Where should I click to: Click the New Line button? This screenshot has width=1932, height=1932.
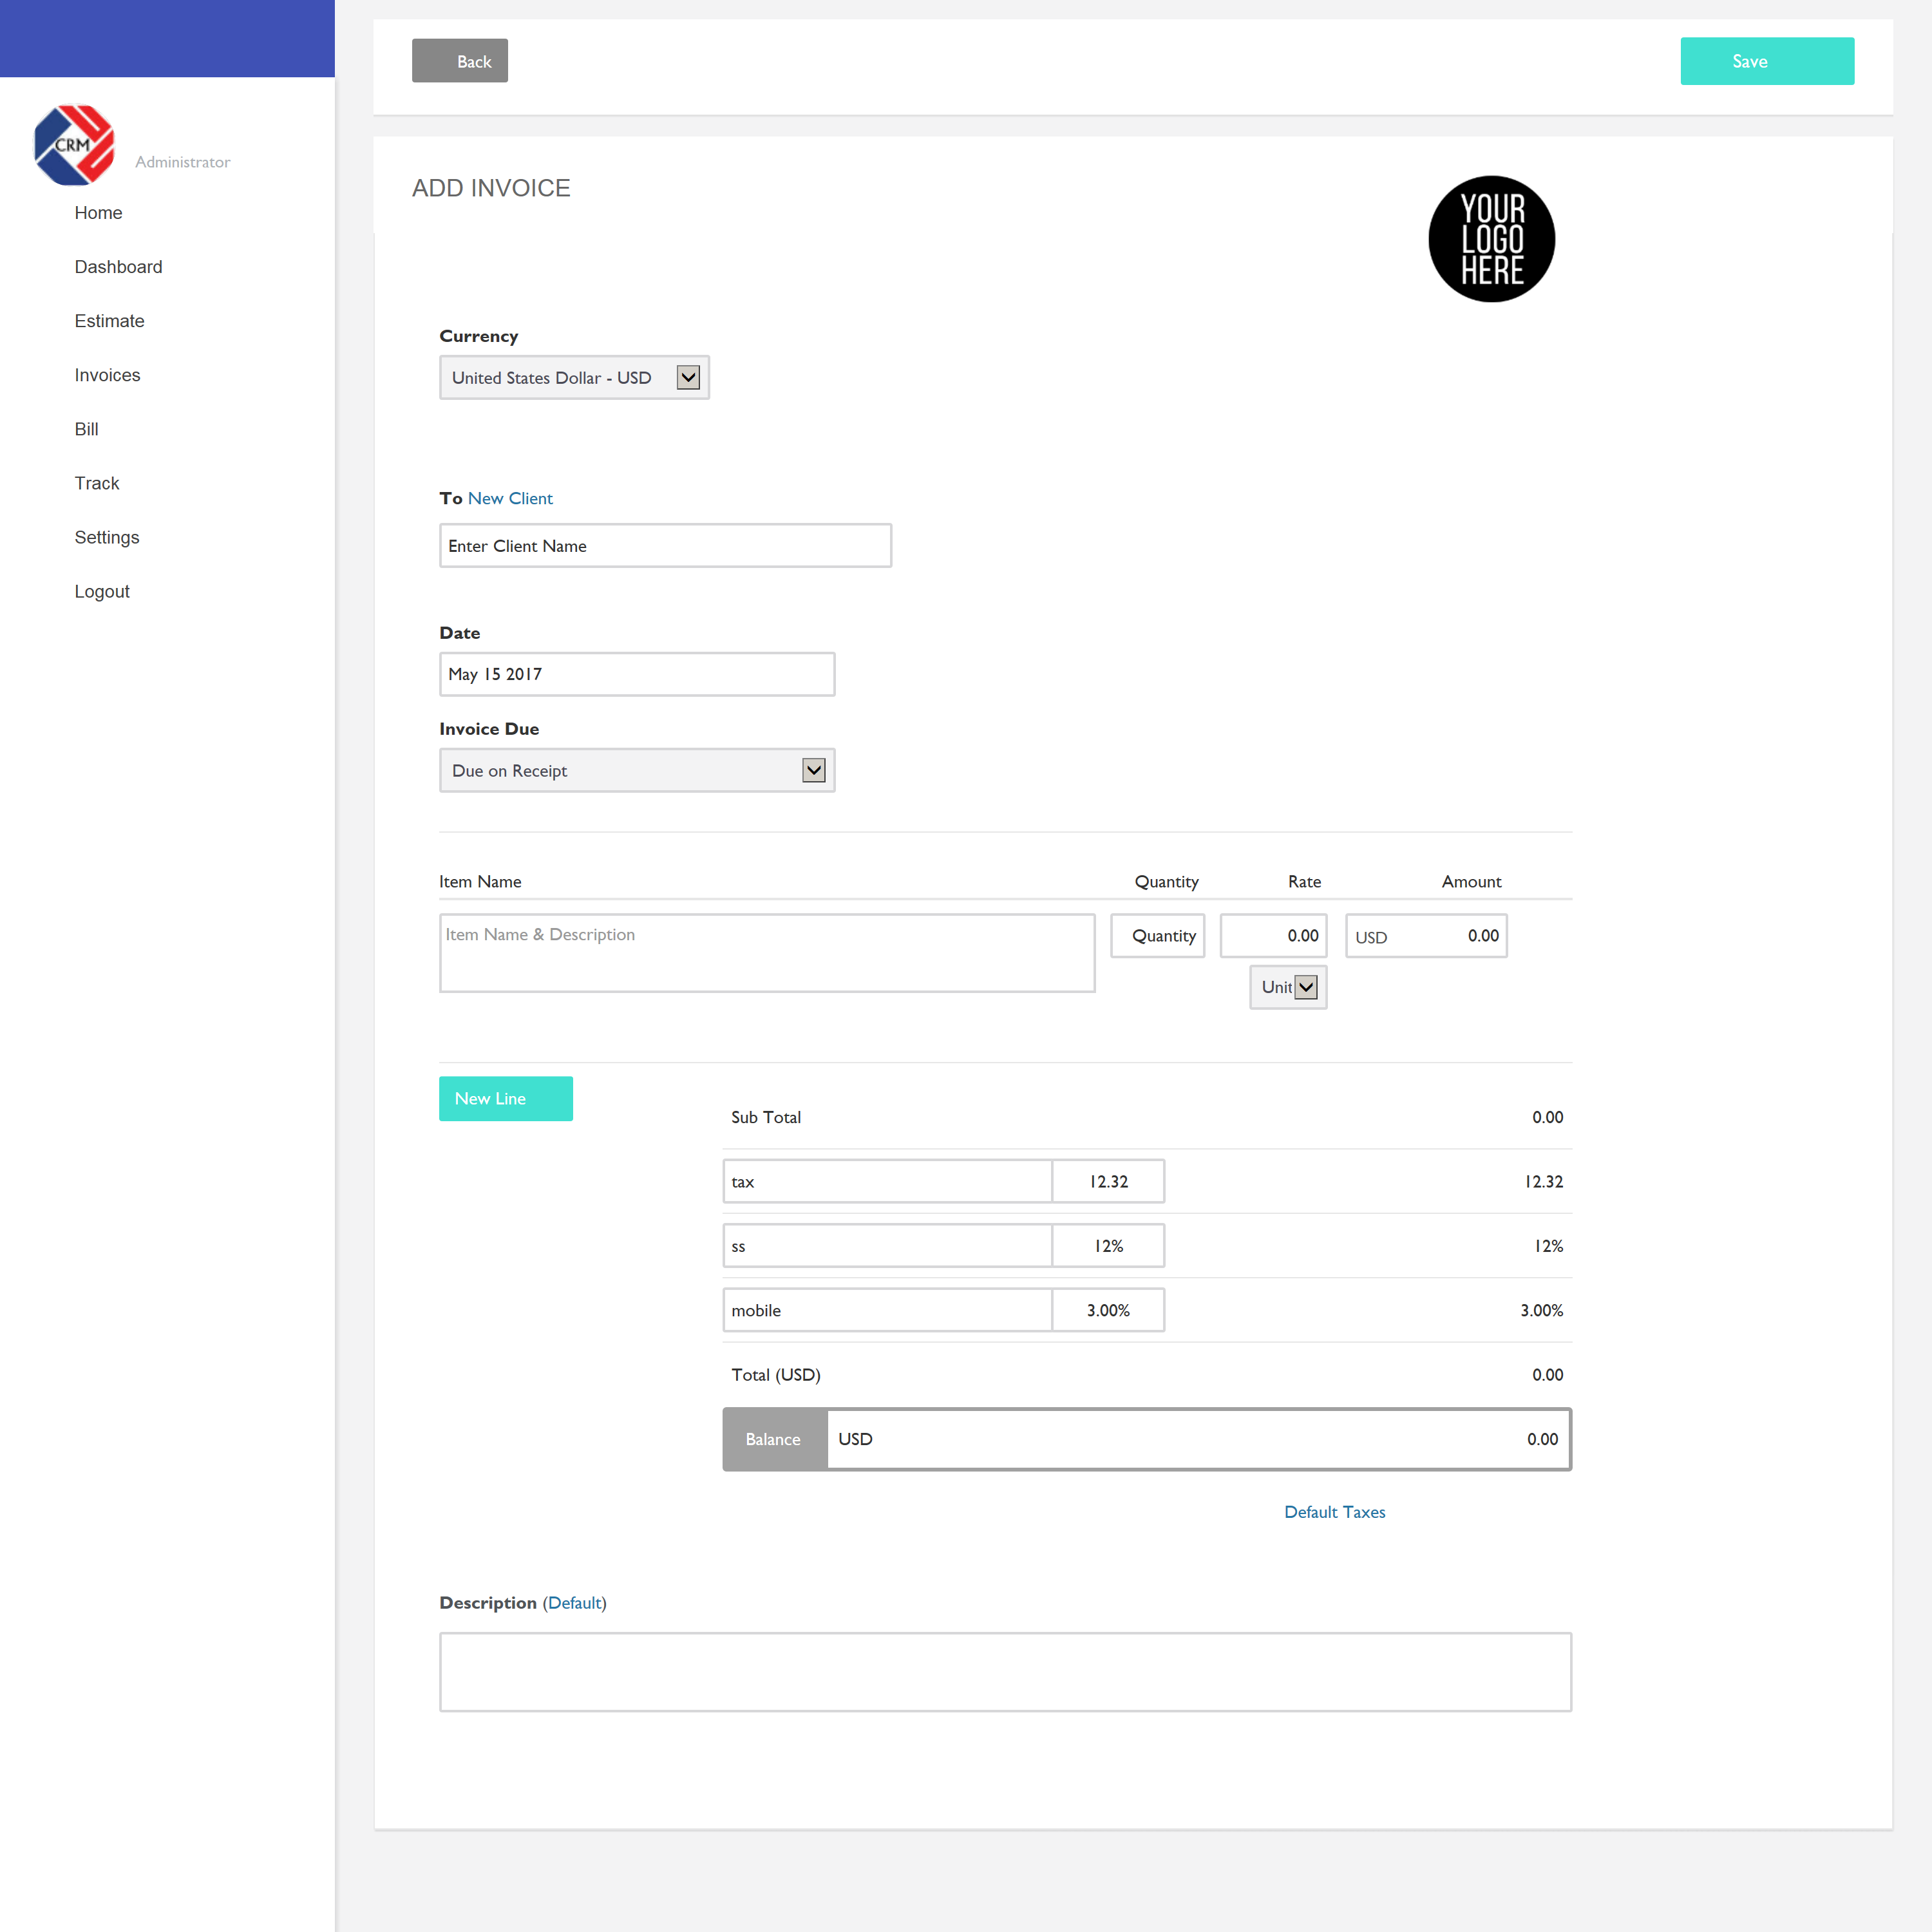(x=504, y=1097)
